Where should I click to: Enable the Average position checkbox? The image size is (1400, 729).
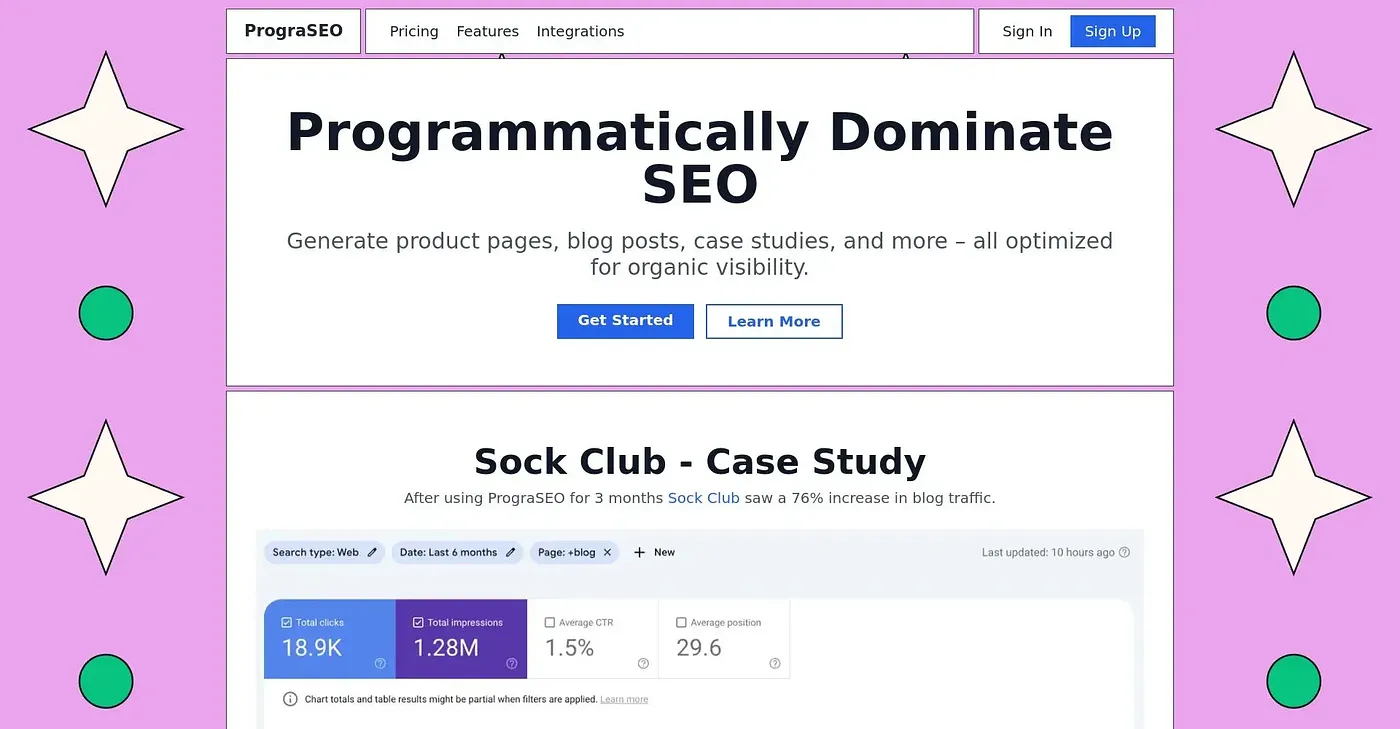681,622
